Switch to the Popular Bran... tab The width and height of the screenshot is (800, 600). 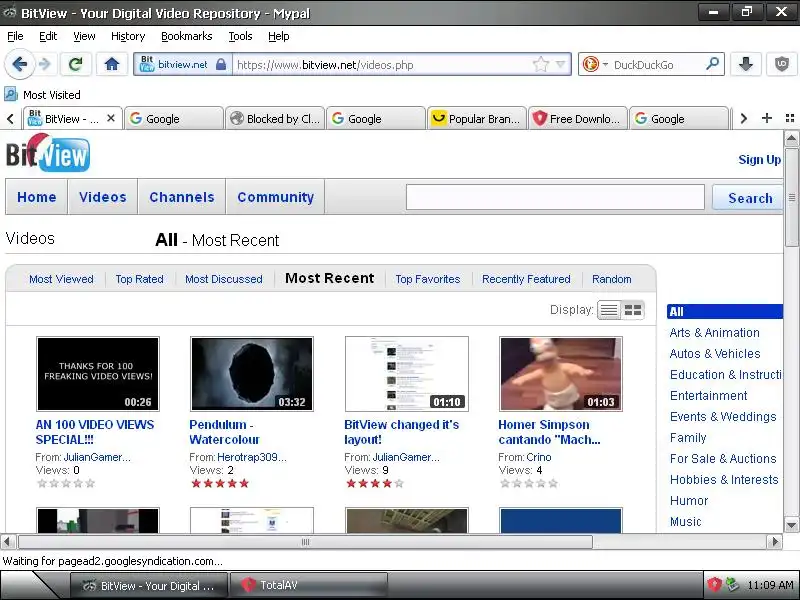pyautogui.click(x=476, y=118)
